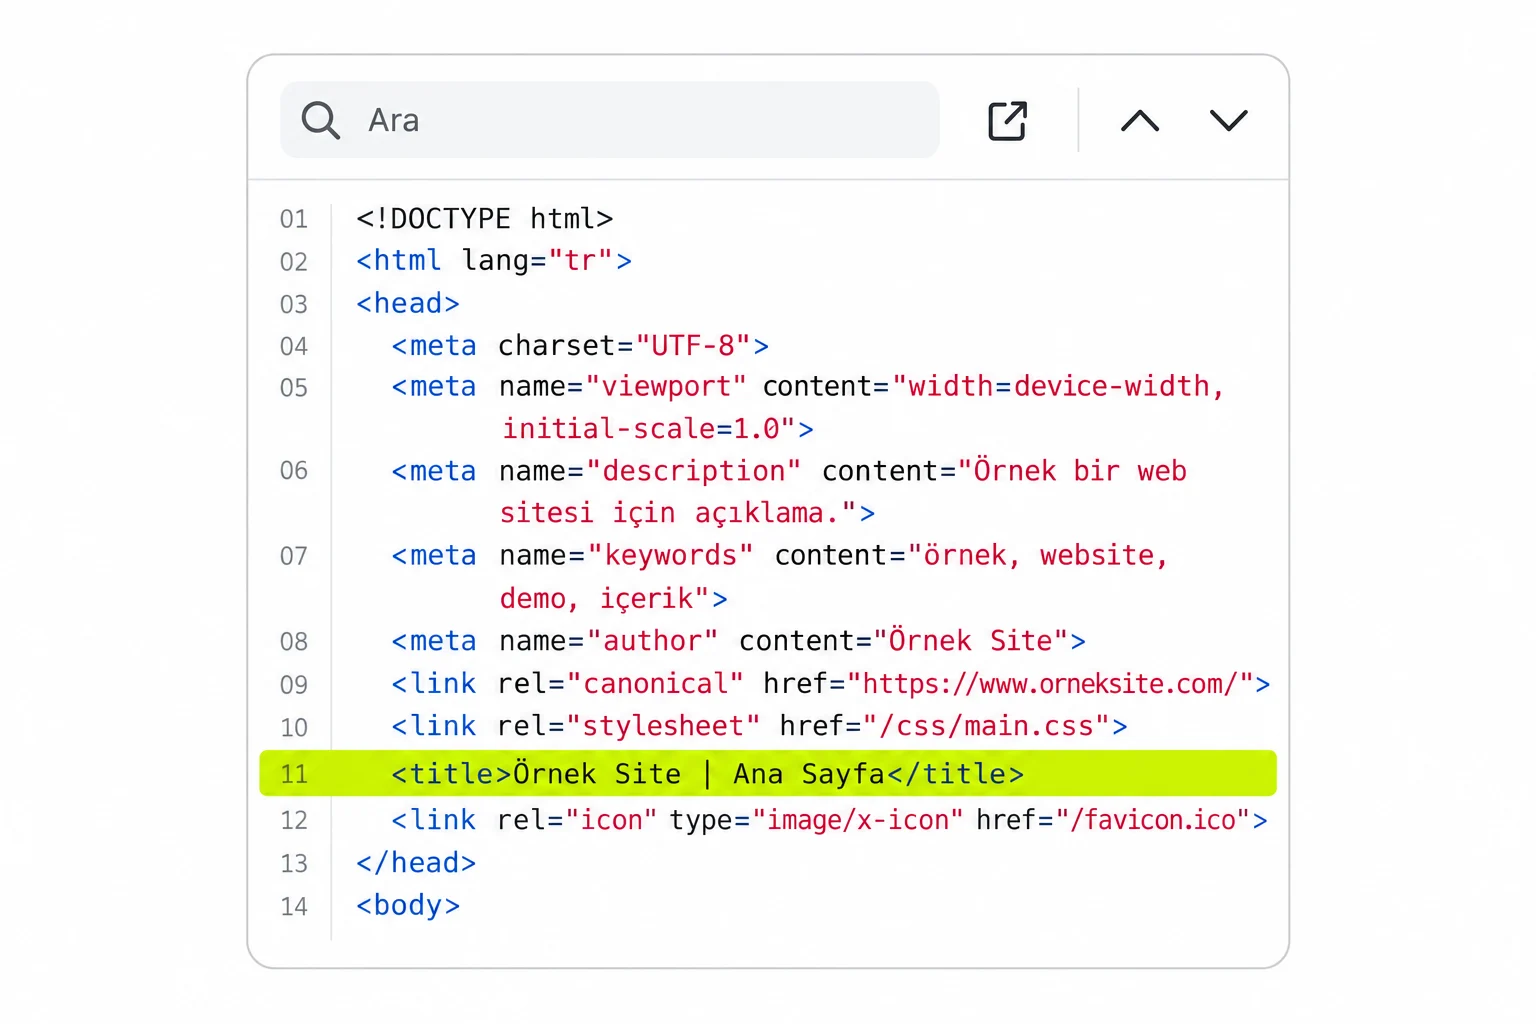Select the meta author line
This screenshot has width=1536, height=1024.
[x=738, y=641]
